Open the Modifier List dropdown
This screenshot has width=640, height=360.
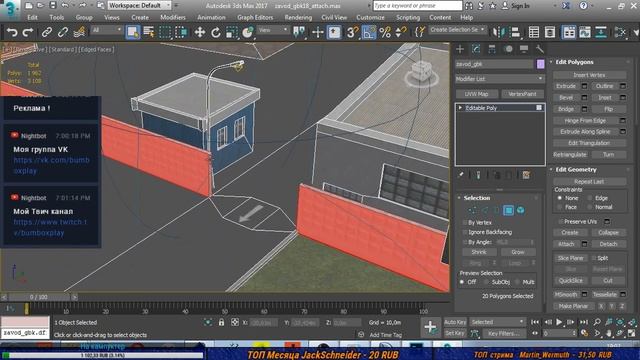click(x=500, y=78)
